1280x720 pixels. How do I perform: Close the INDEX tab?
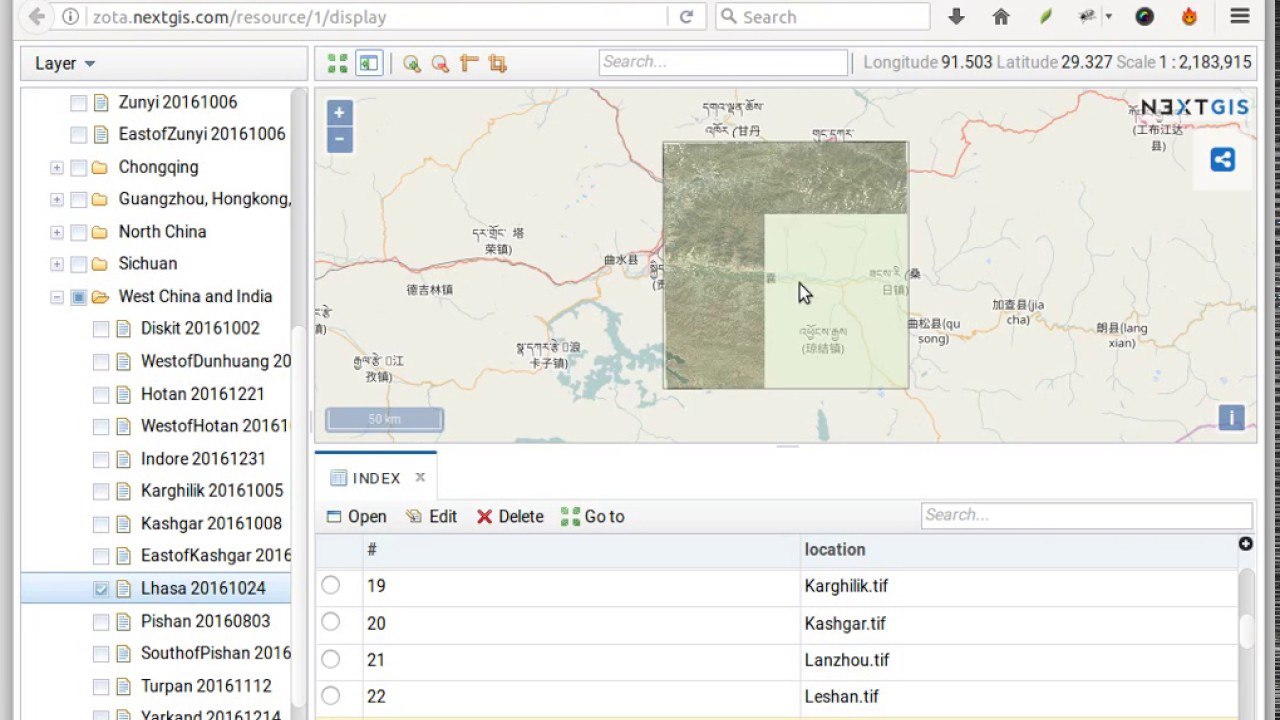420,478
